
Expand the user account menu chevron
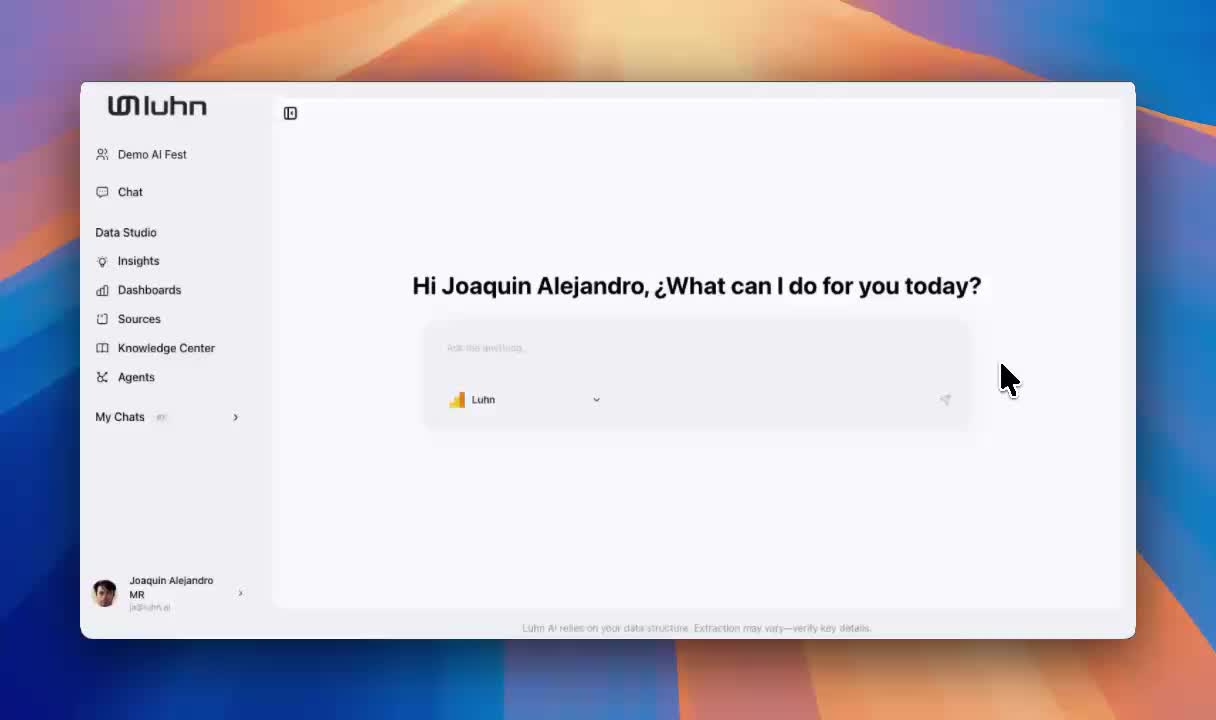(x=240, y=593)
